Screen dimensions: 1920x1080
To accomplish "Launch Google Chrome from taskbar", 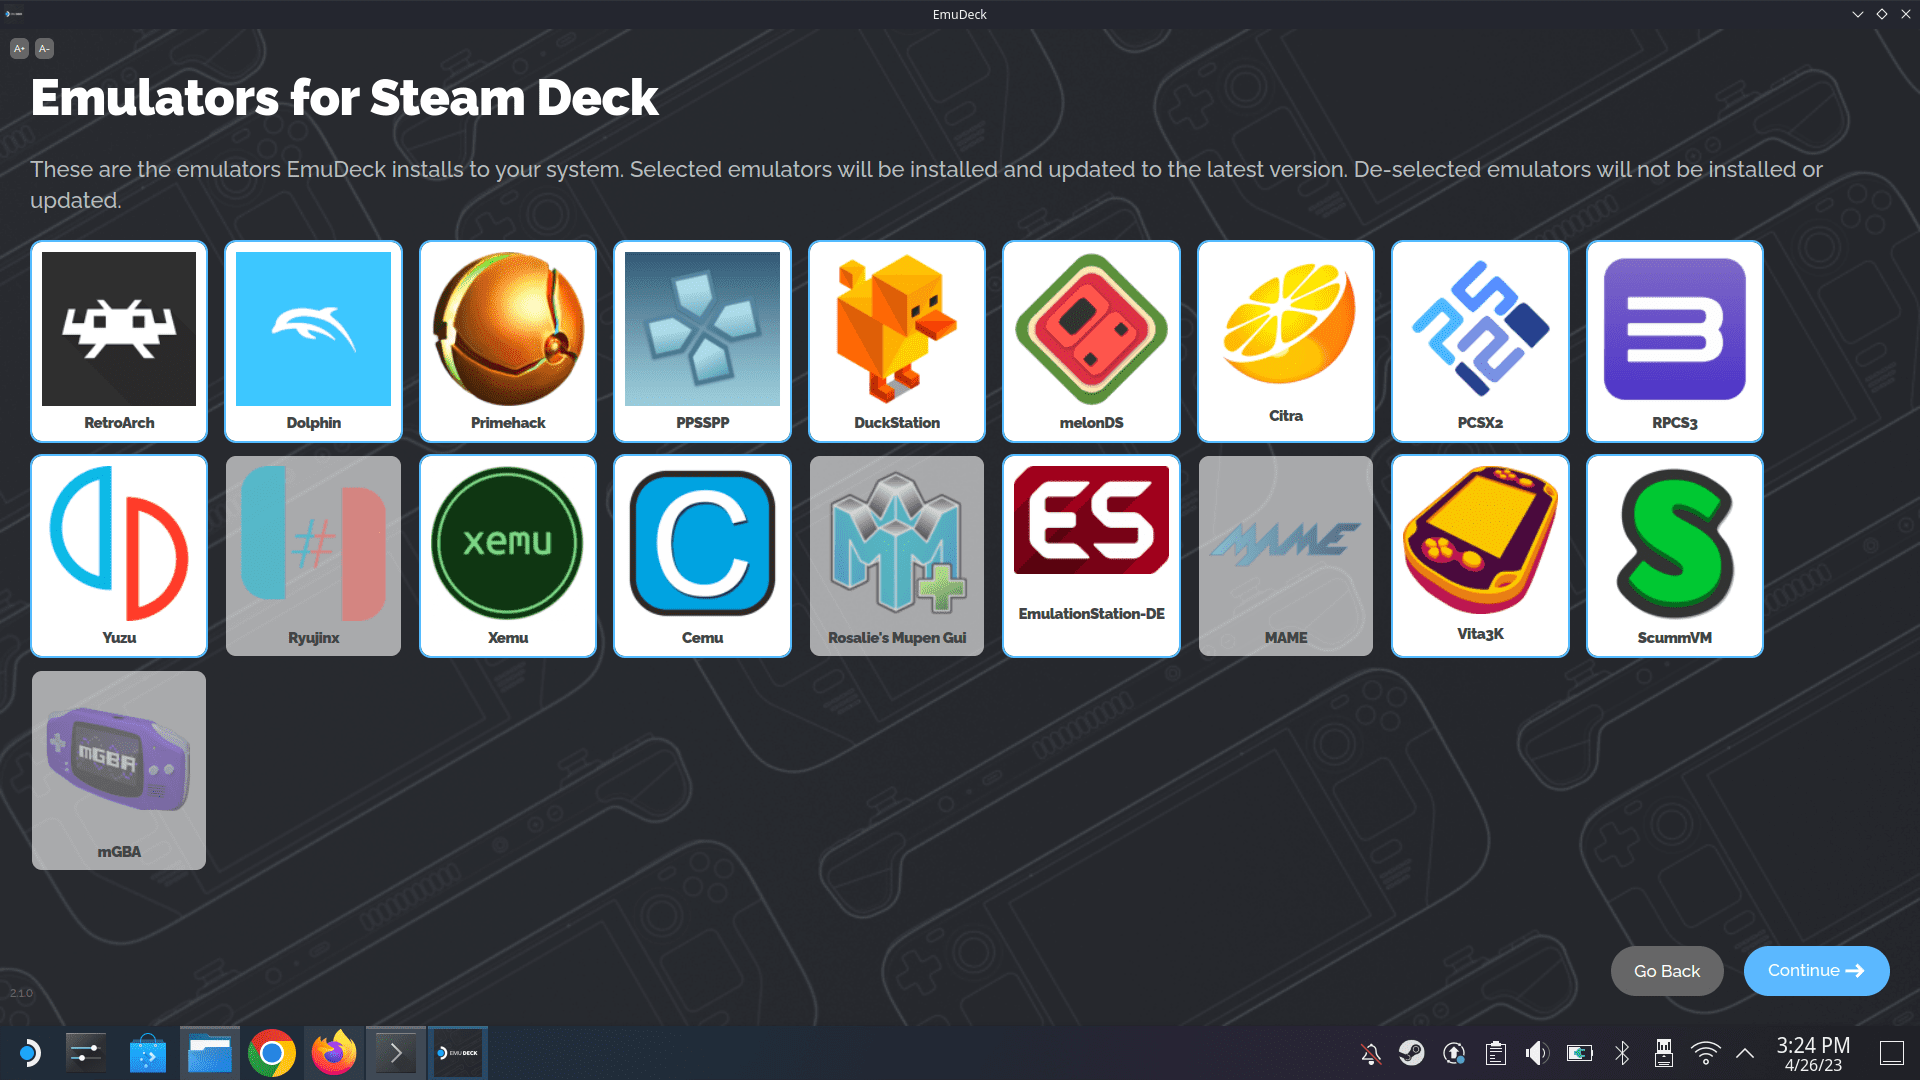I will point(272,1053).
